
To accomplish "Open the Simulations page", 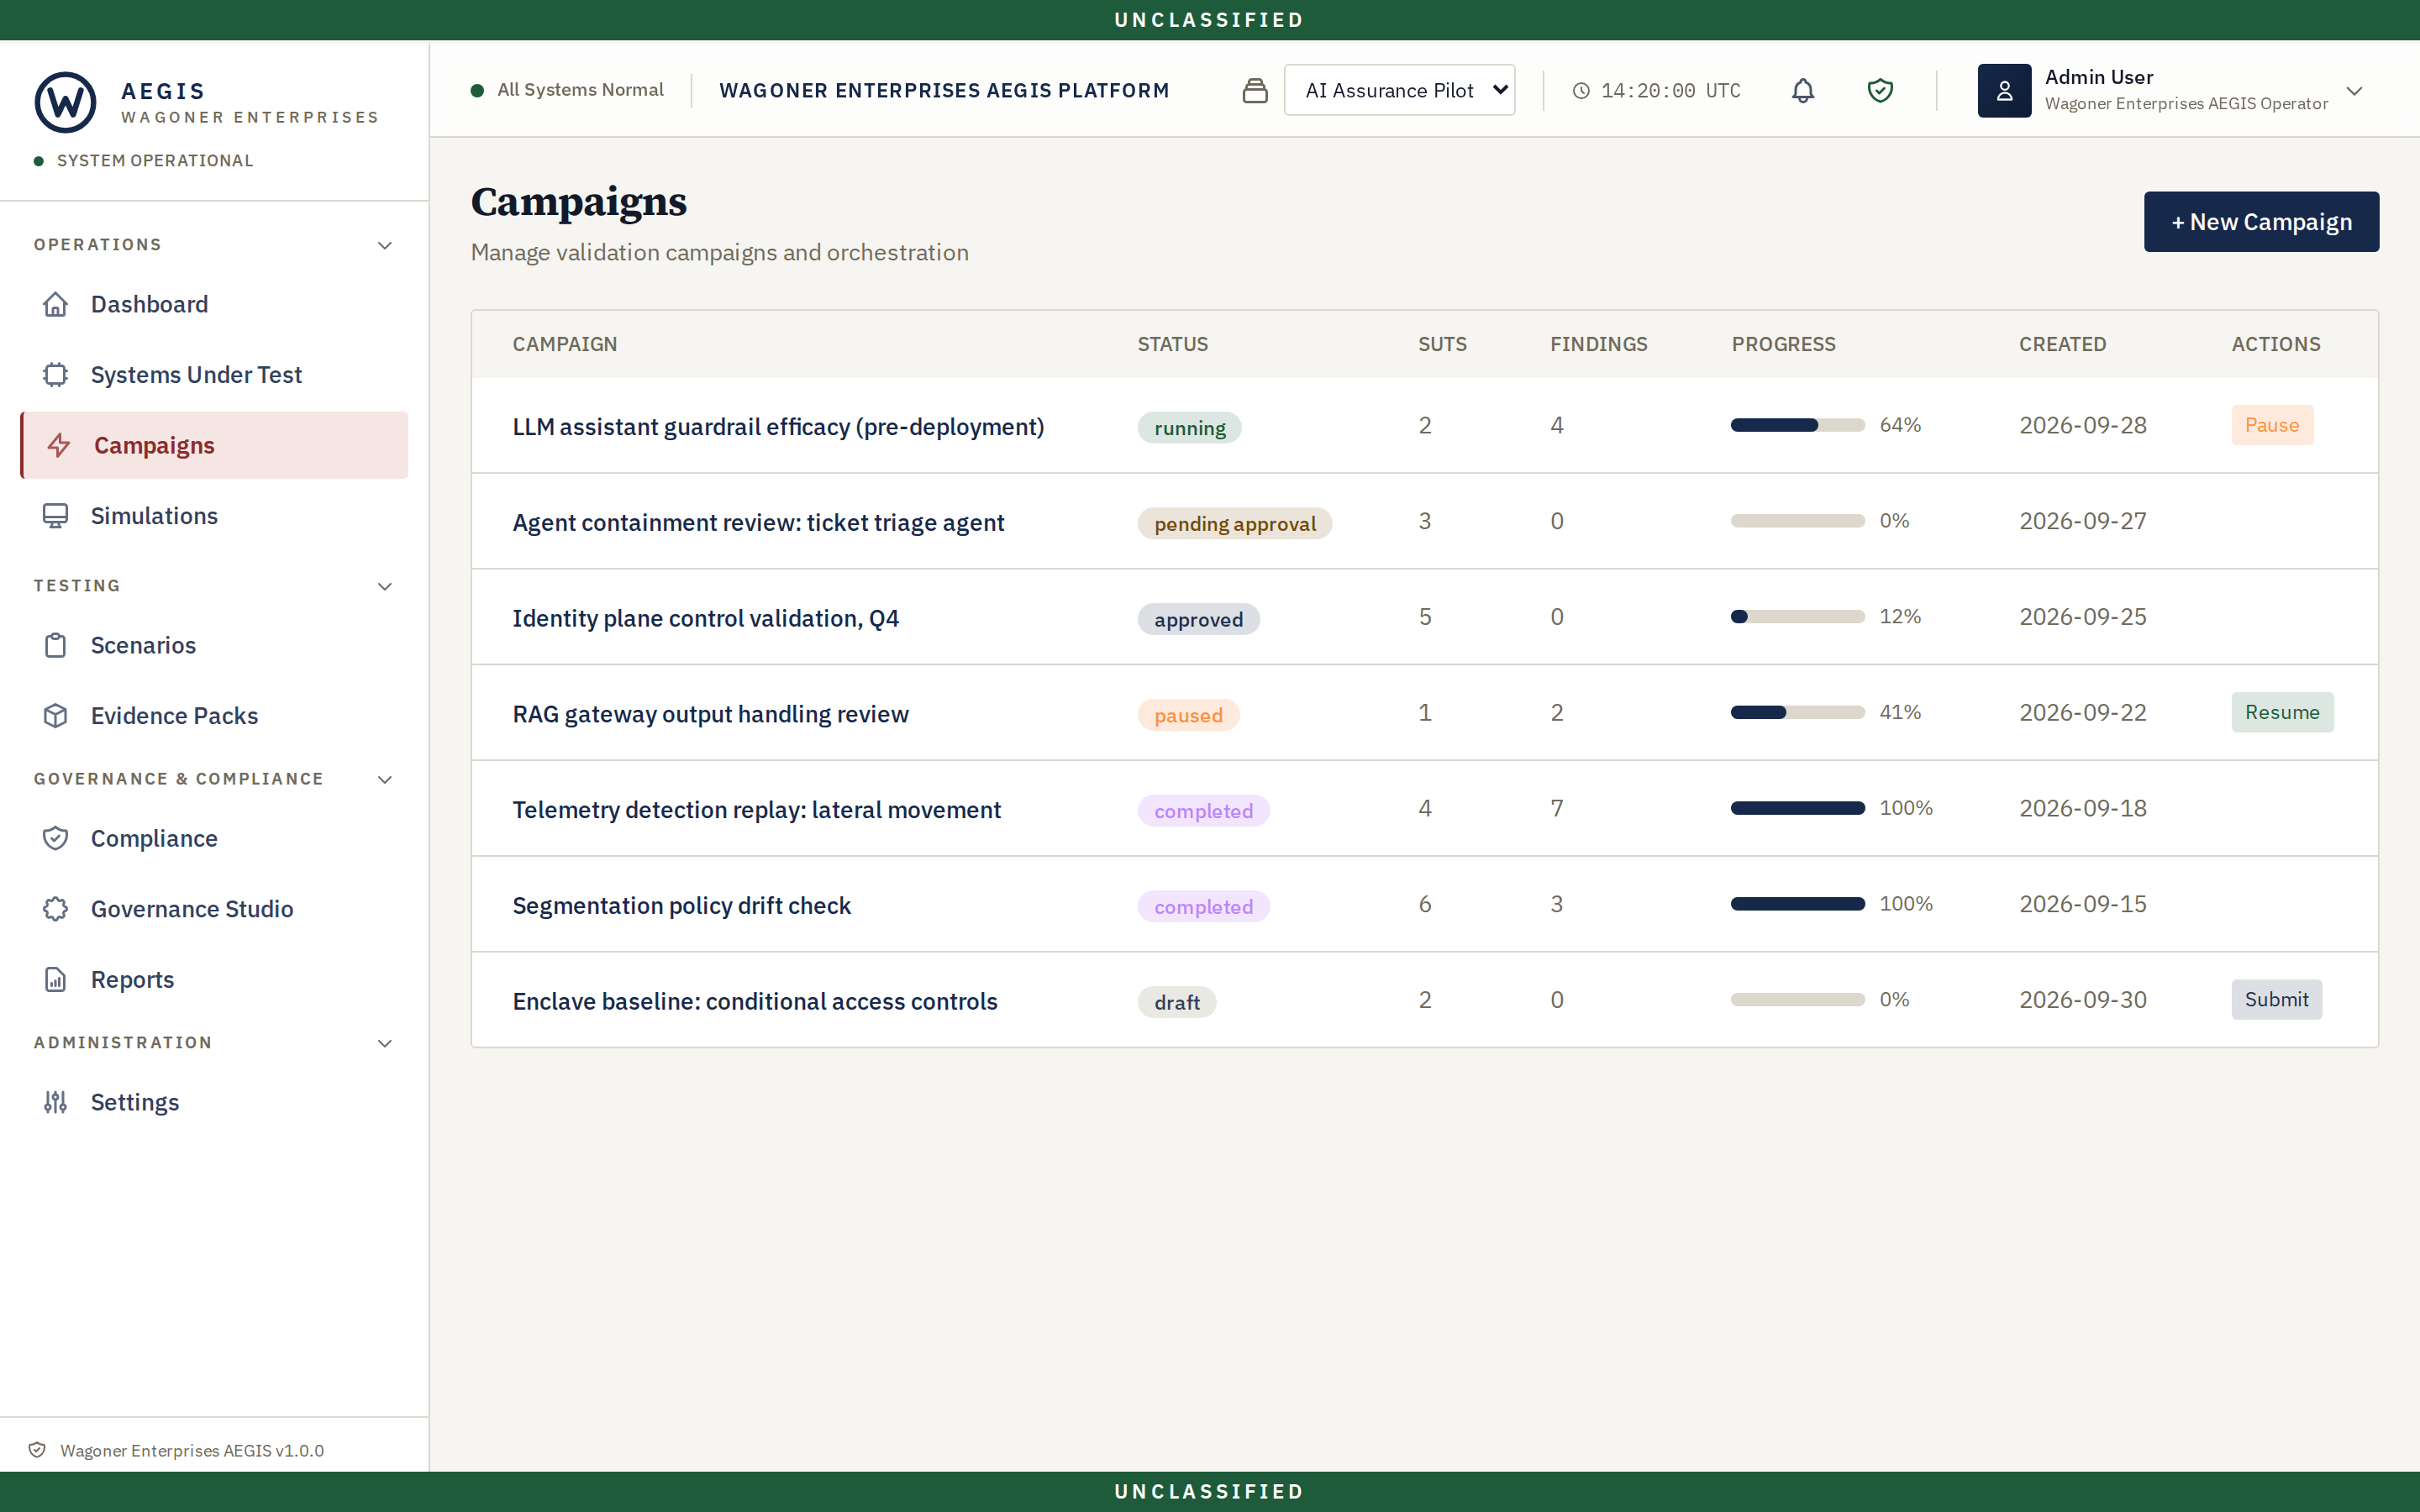I will click(x=214, y=516).
